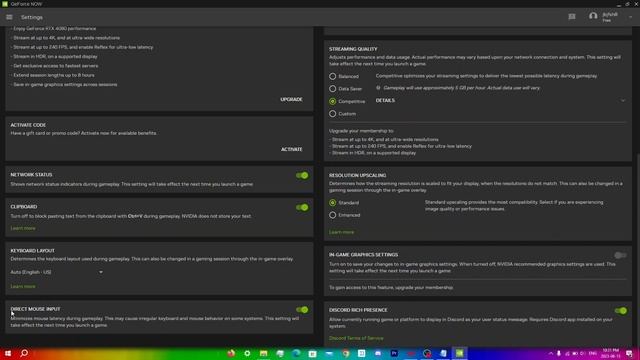Select Standard resolution upscaling

point(333,202)
